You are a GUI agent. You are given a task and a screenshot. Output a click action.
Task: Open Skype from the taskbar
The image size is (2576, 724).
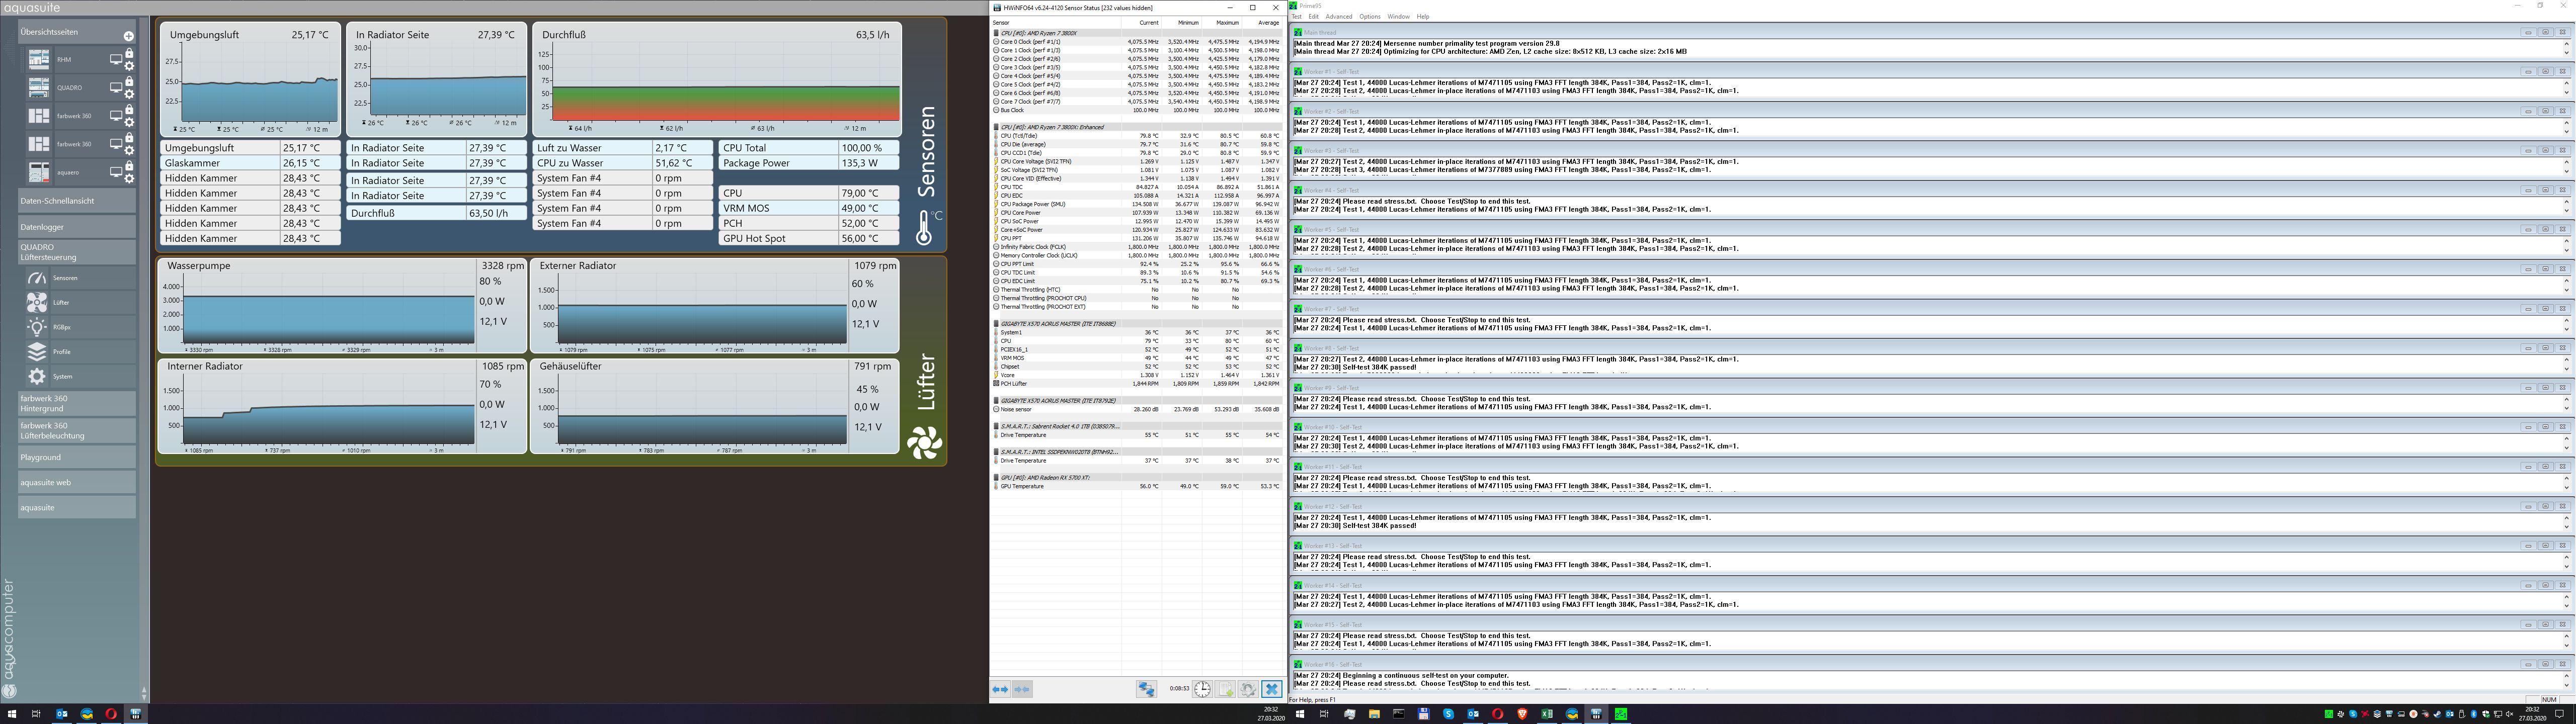(1448, 714)
